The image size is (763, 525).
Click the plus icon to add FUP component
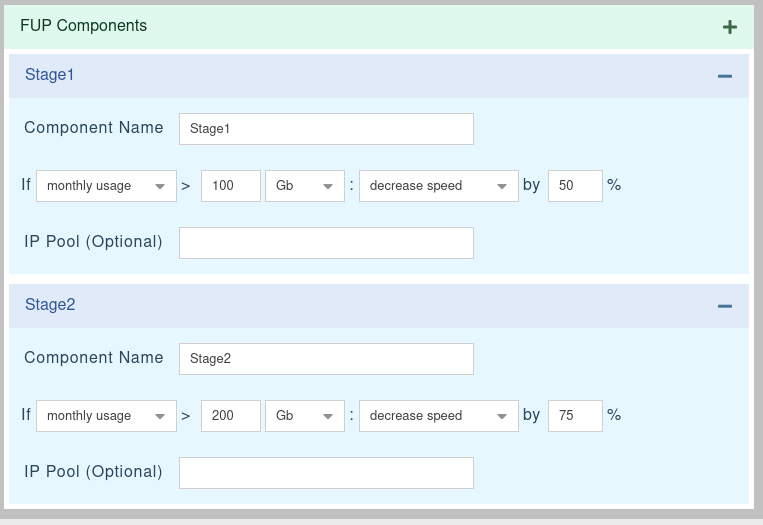729,27
